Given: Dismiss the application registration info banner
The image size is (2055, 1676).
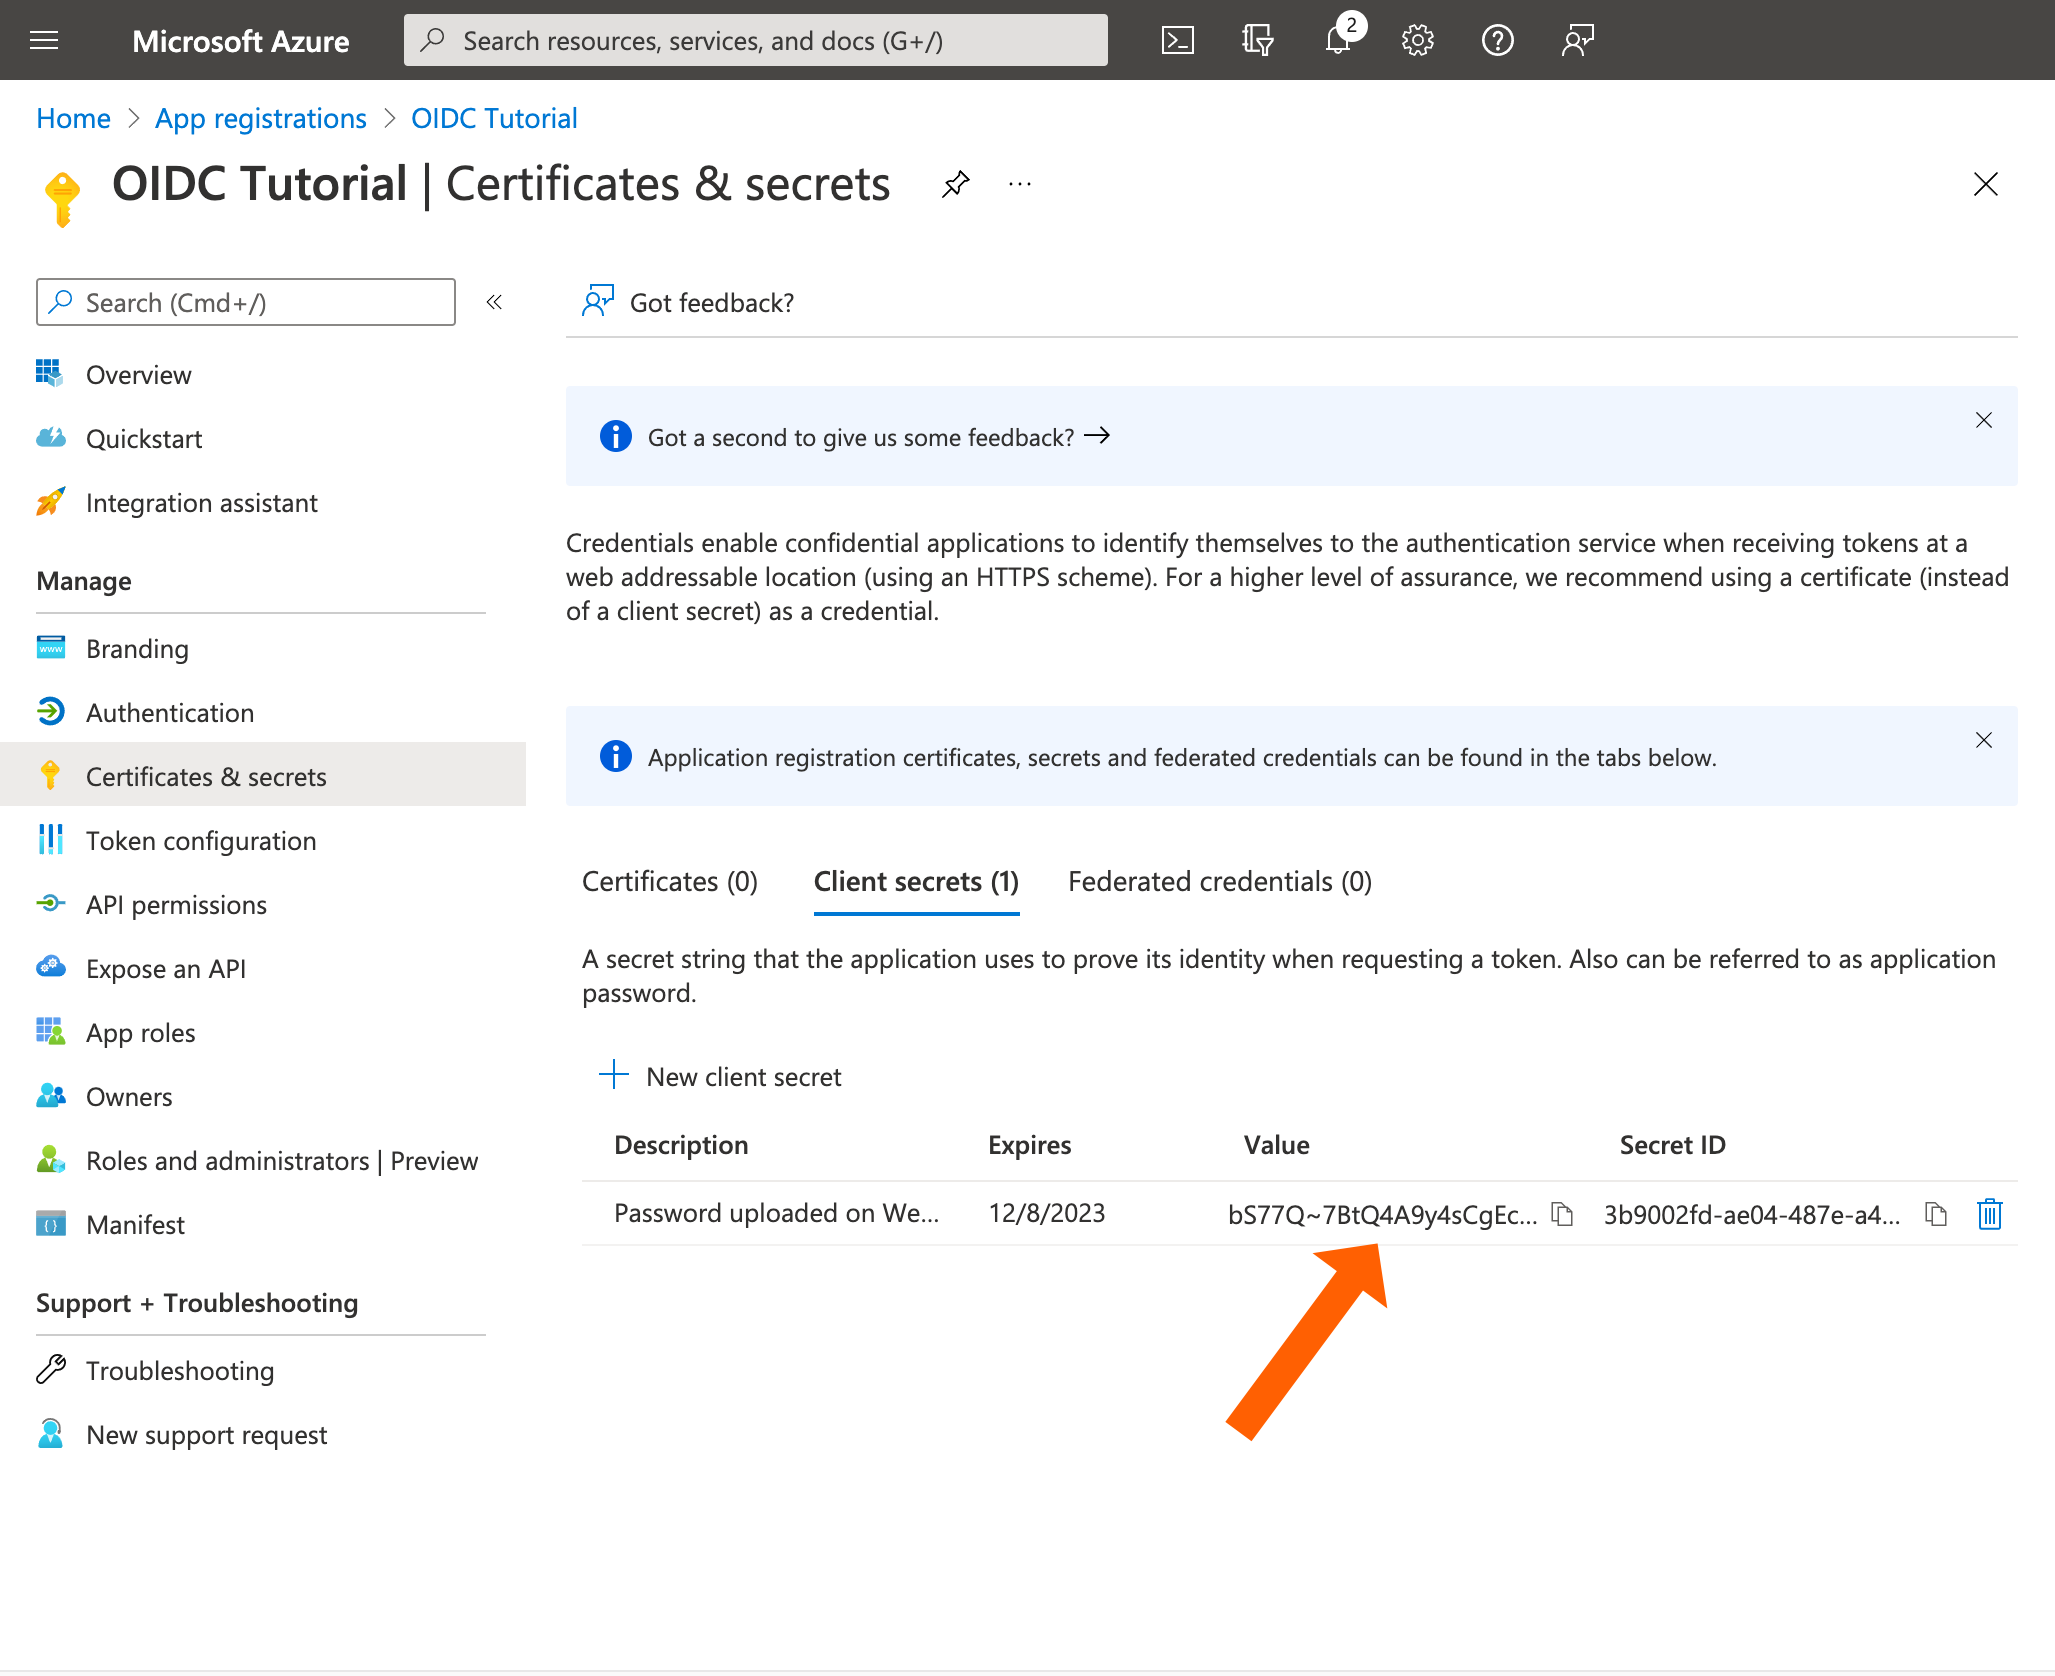Looking at the screenshot, I should [x=1983, y=740].
